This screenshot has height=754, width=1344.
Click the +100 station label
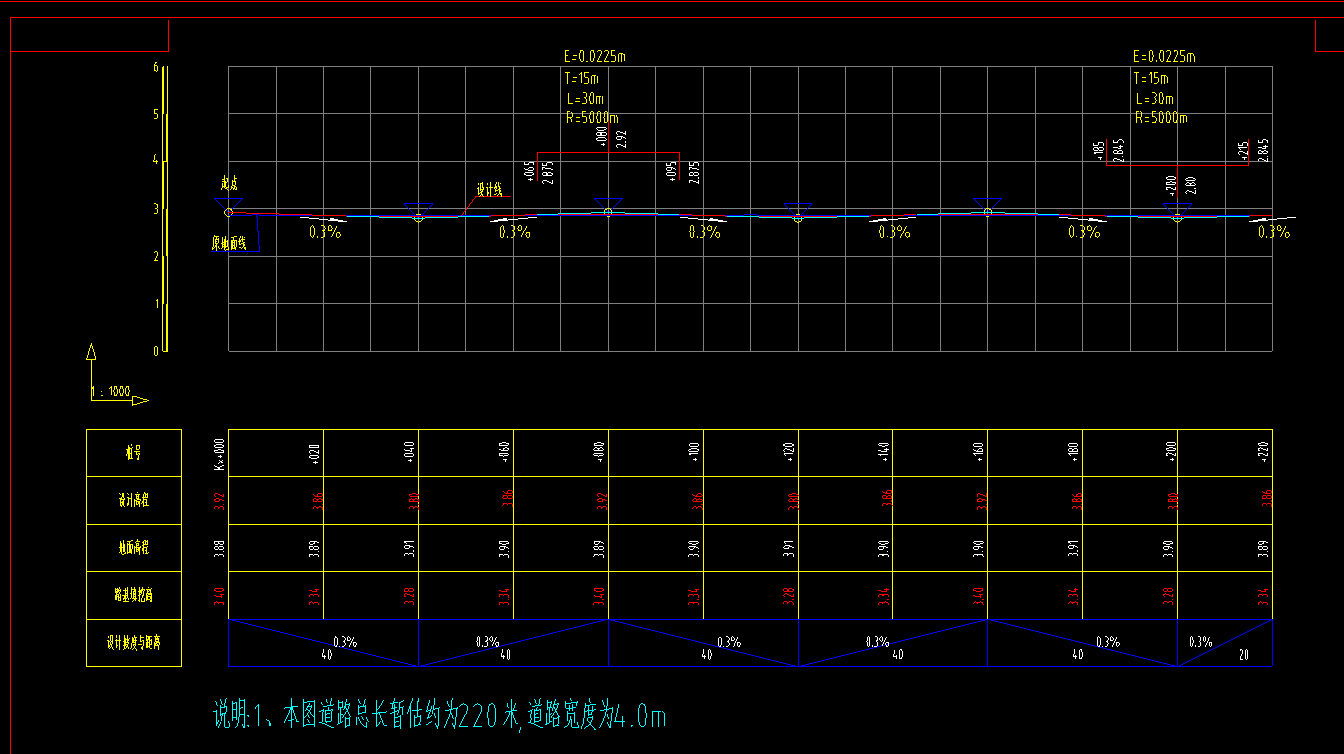tap(695, 454)
